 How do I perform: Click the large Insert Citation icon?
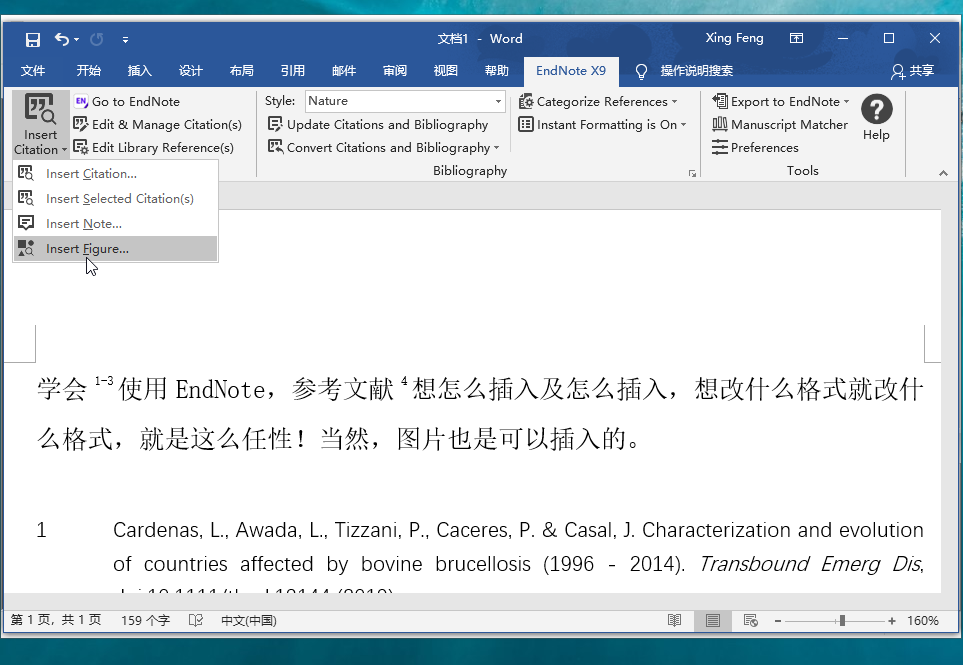tap(40, 109)
